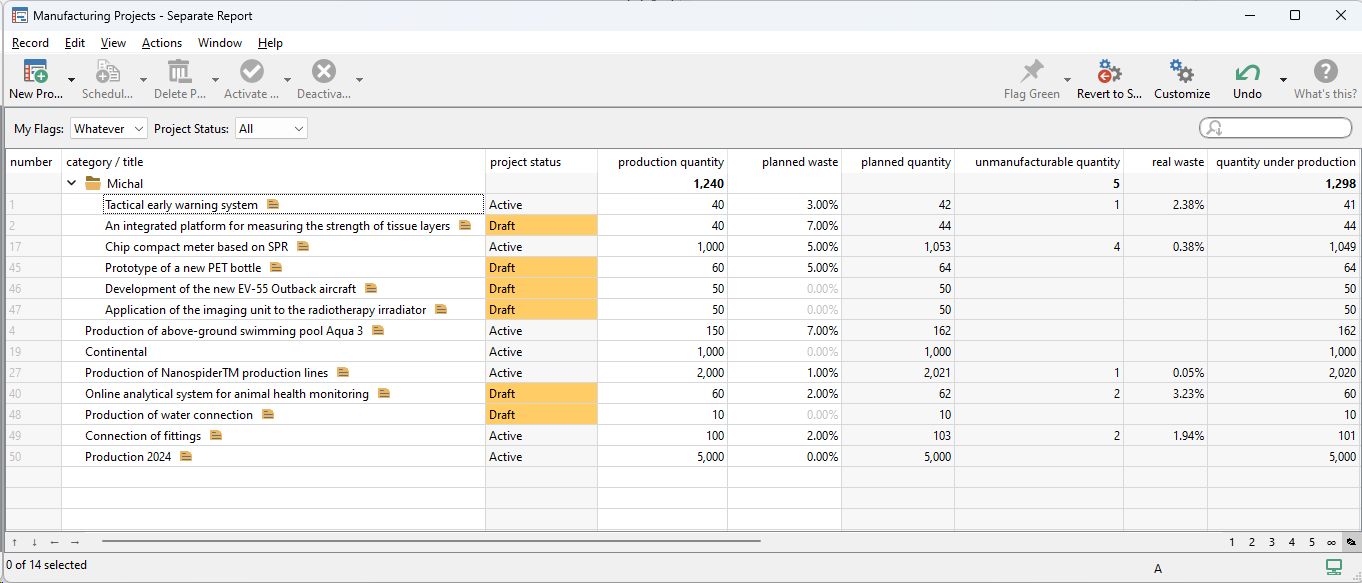The width and height of the screenshot is (1362, 583).
Task: Click note icon beside Tactical early warning system
Action: [x=273, y=205]
